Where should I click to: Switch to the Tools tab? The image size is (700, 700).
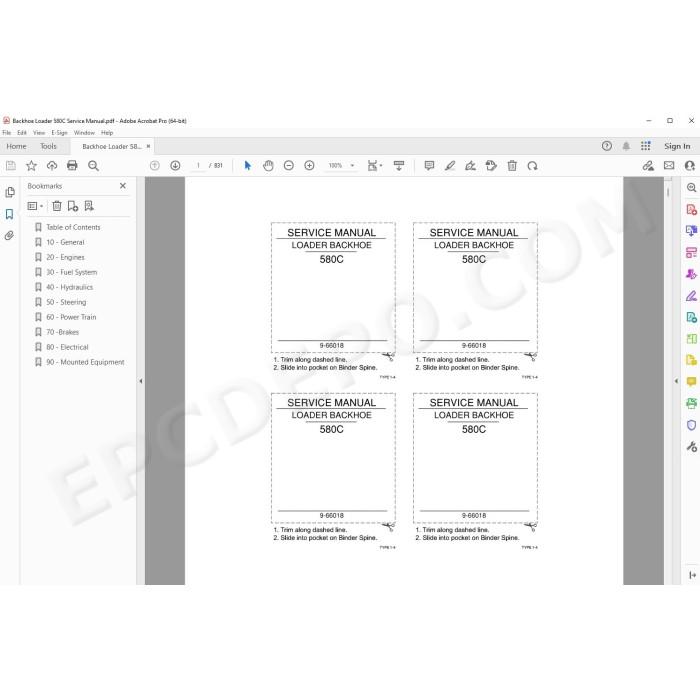click(48, 146)
